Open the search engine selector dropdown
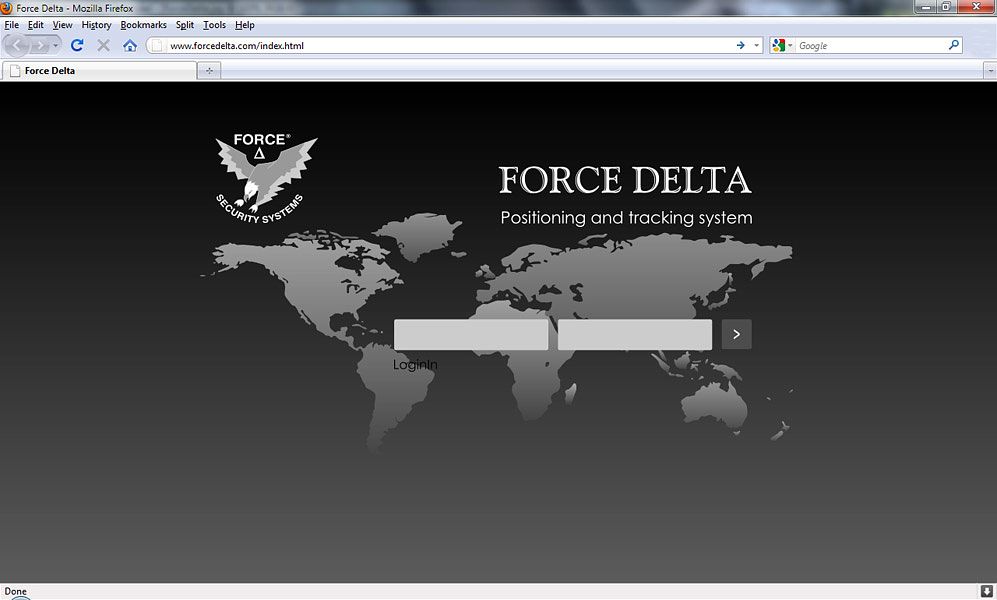The width and height of the screenshot is (997, 600). [x=792, y=45]
